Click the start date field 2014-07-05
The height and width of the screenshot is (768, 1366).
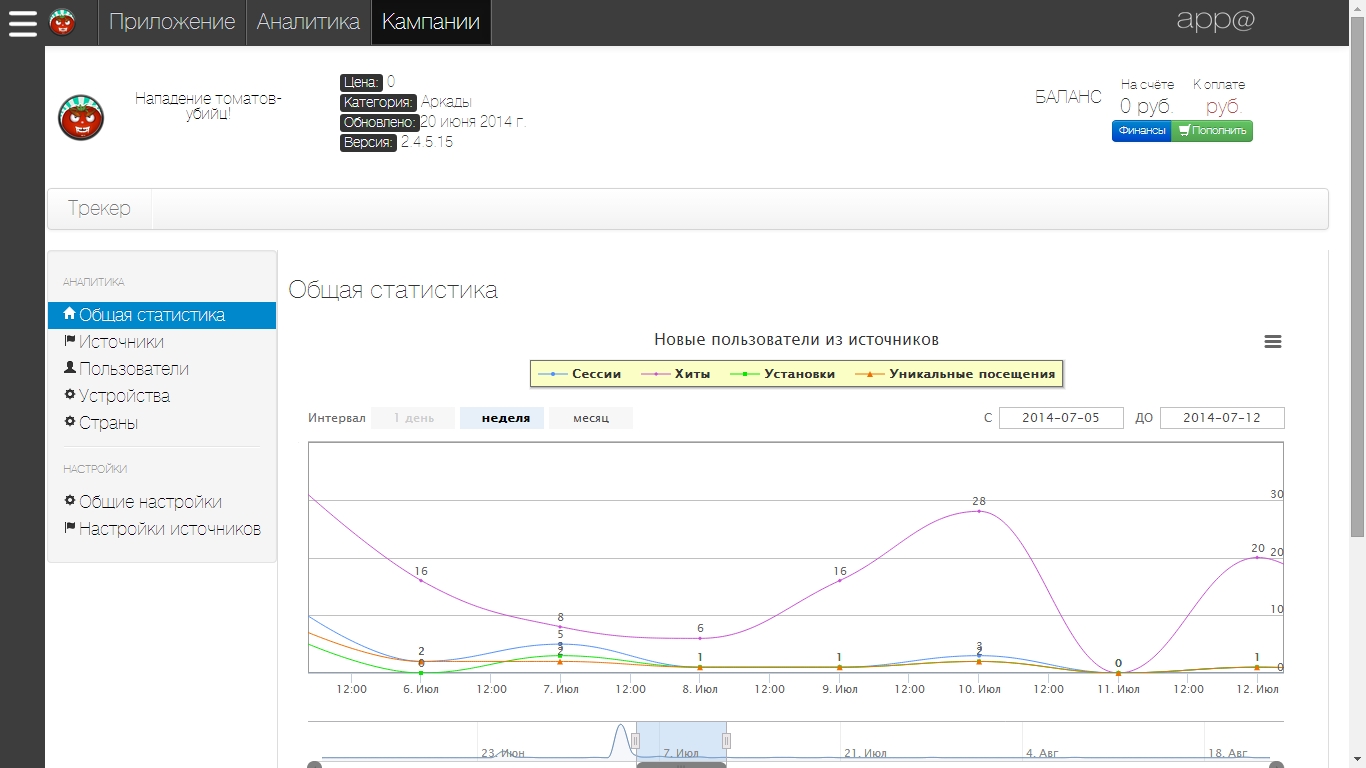1060,418
